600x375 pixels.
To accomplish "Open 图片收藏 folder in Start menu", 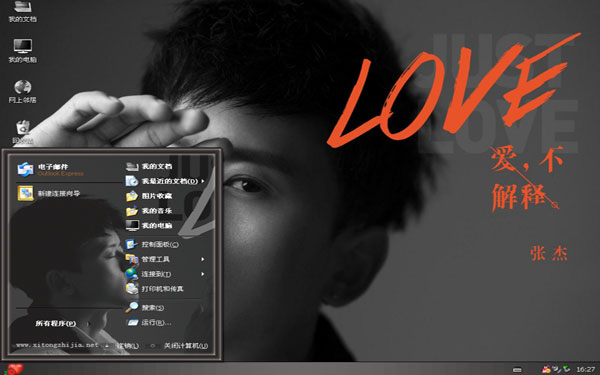I will click(149, 196).
